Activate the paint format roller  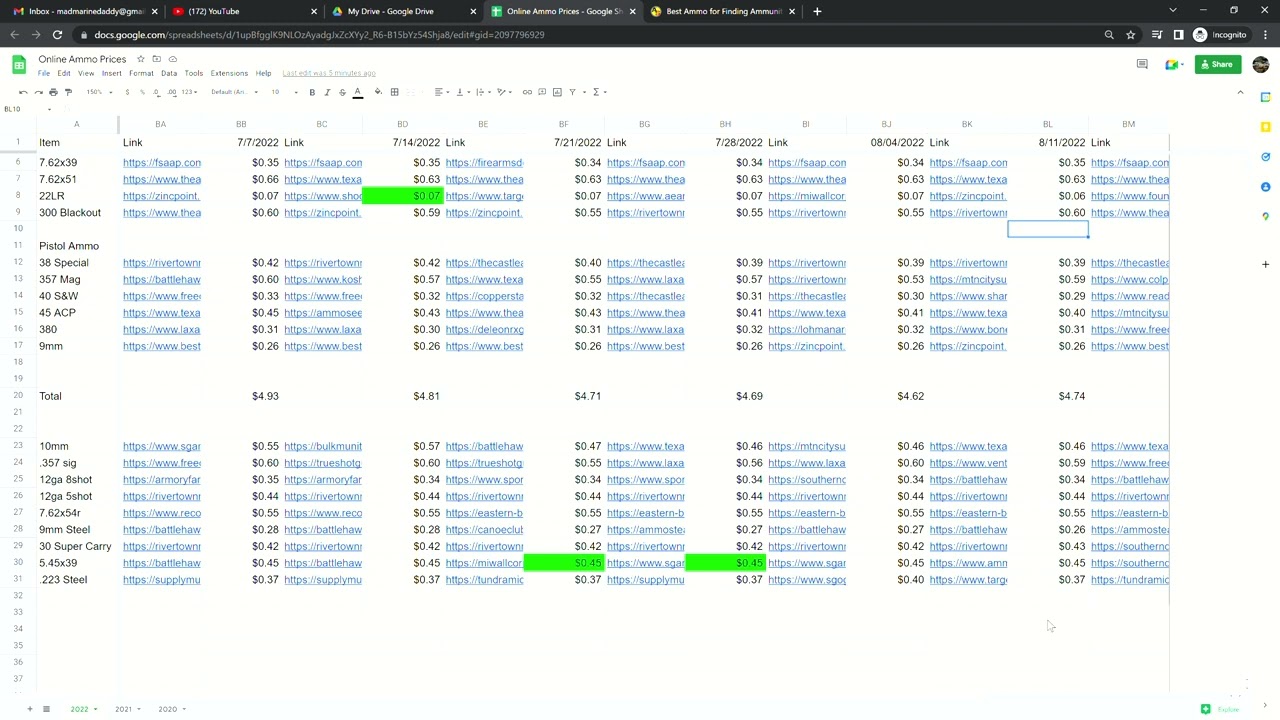pos(68,92)
